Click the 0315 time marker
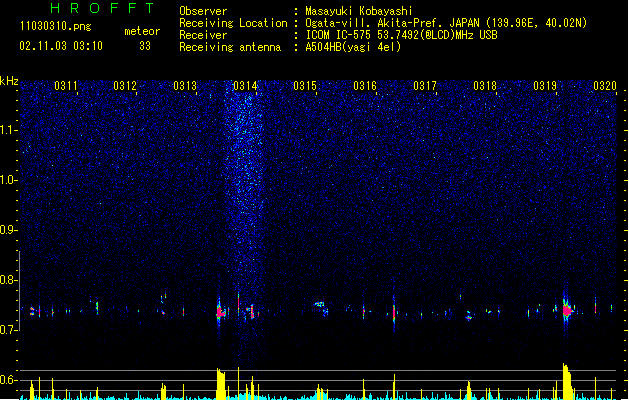The image size is (629, 400). click(305, 86)
